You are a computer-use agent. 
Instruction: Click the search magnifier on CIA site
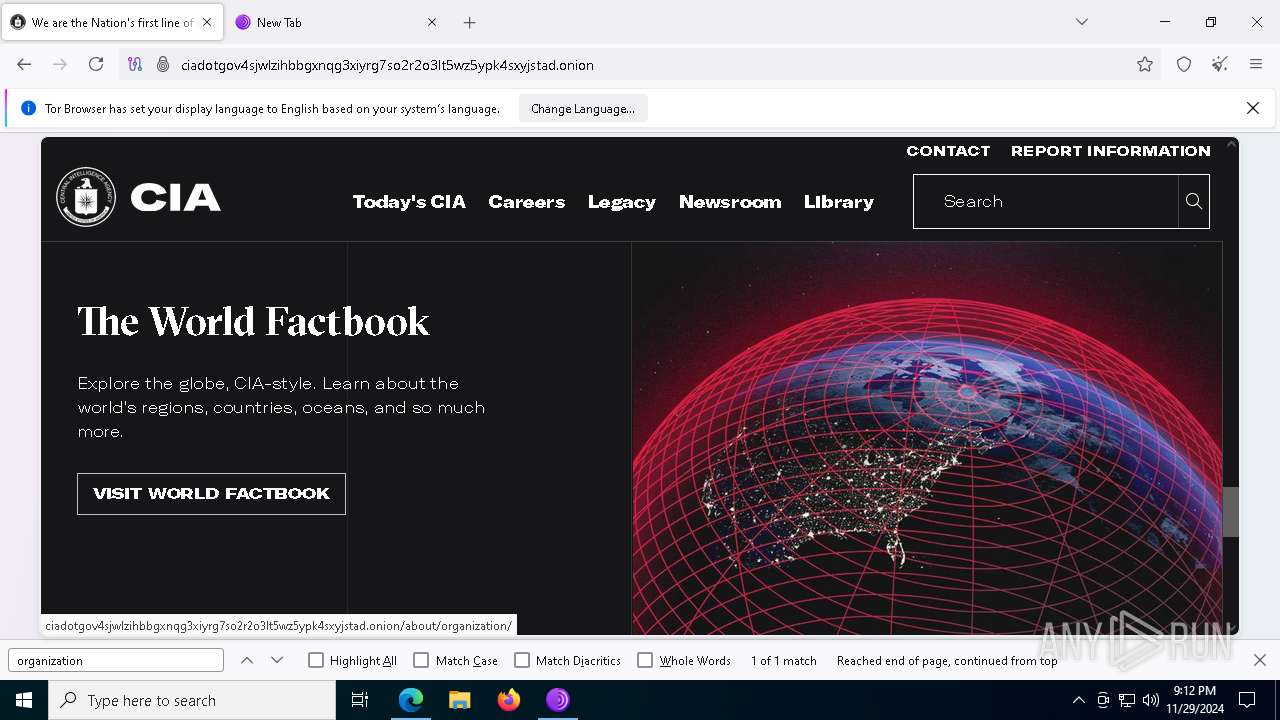pos(1194,201)
